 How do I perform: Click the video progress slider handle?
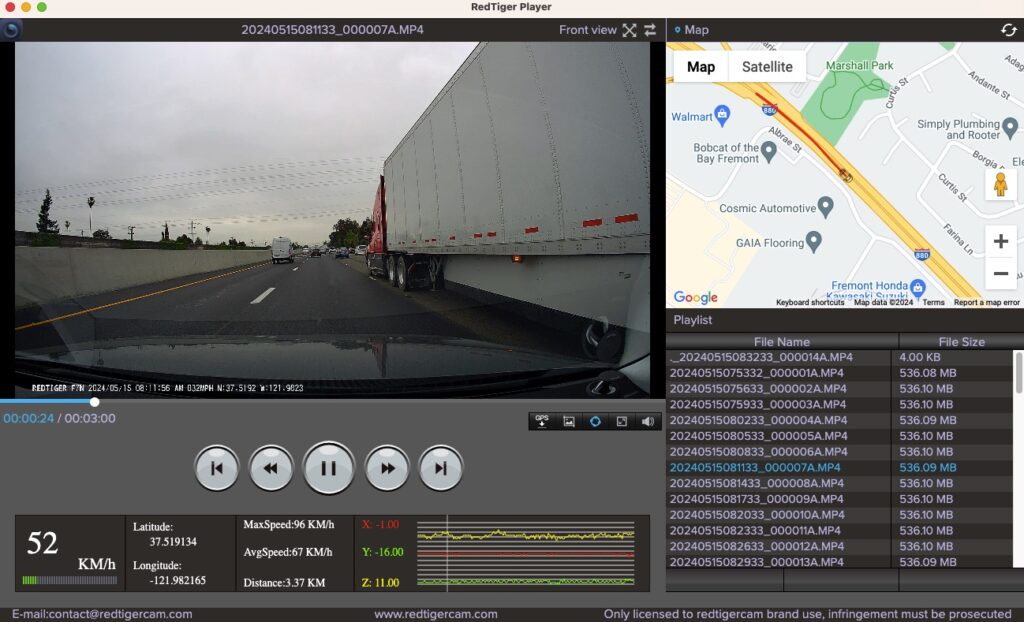click(95, 402)
